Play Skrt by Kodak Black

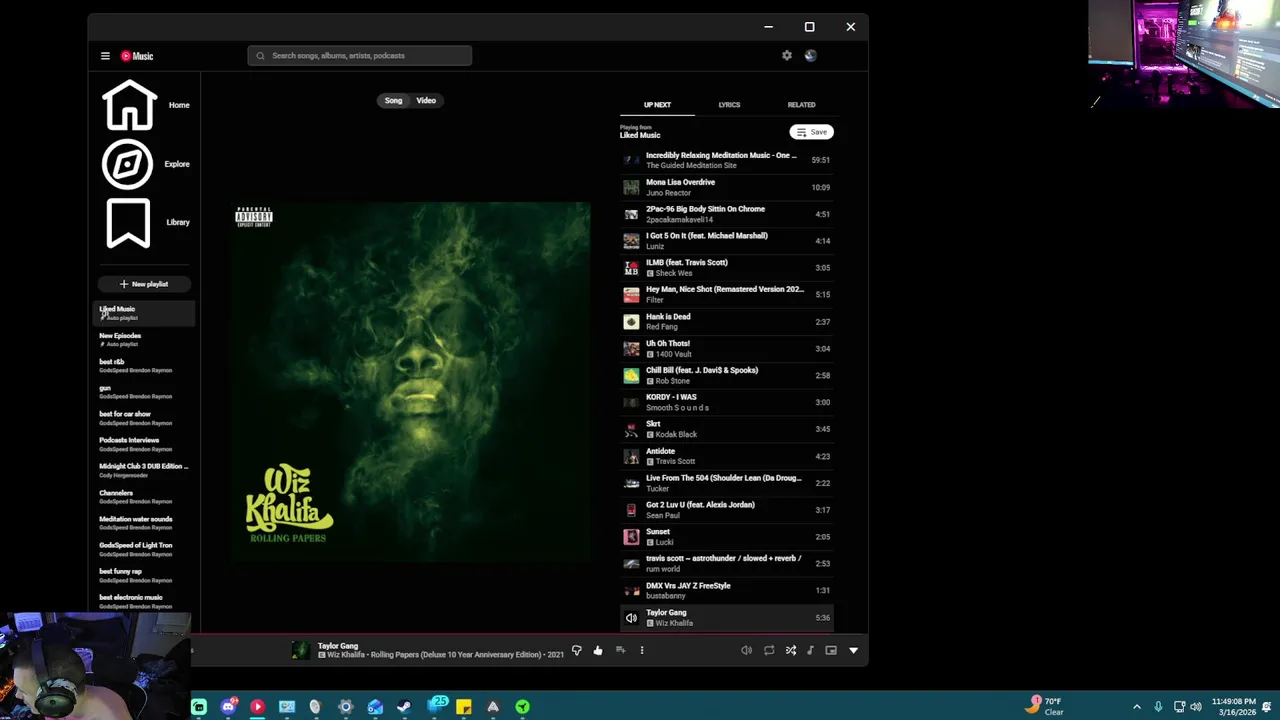pos(727,429)
